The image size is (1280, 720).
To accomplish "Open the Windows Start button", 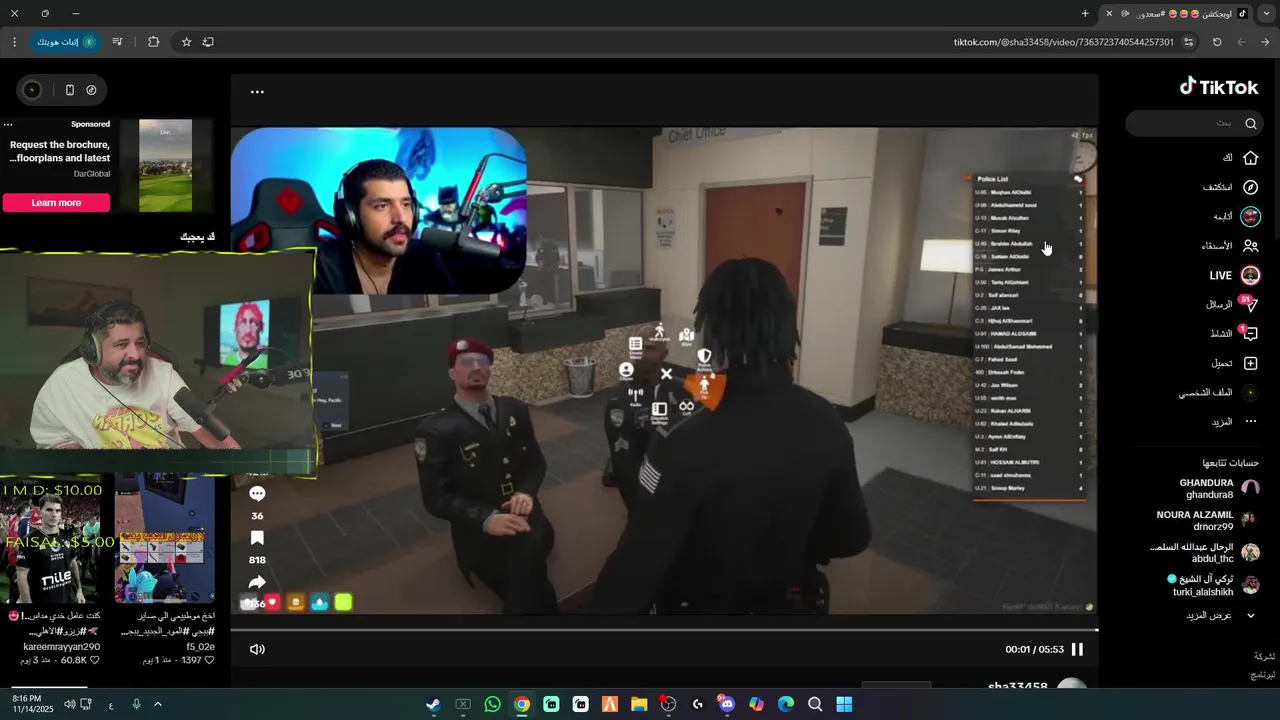I will (x=844, y=704).
